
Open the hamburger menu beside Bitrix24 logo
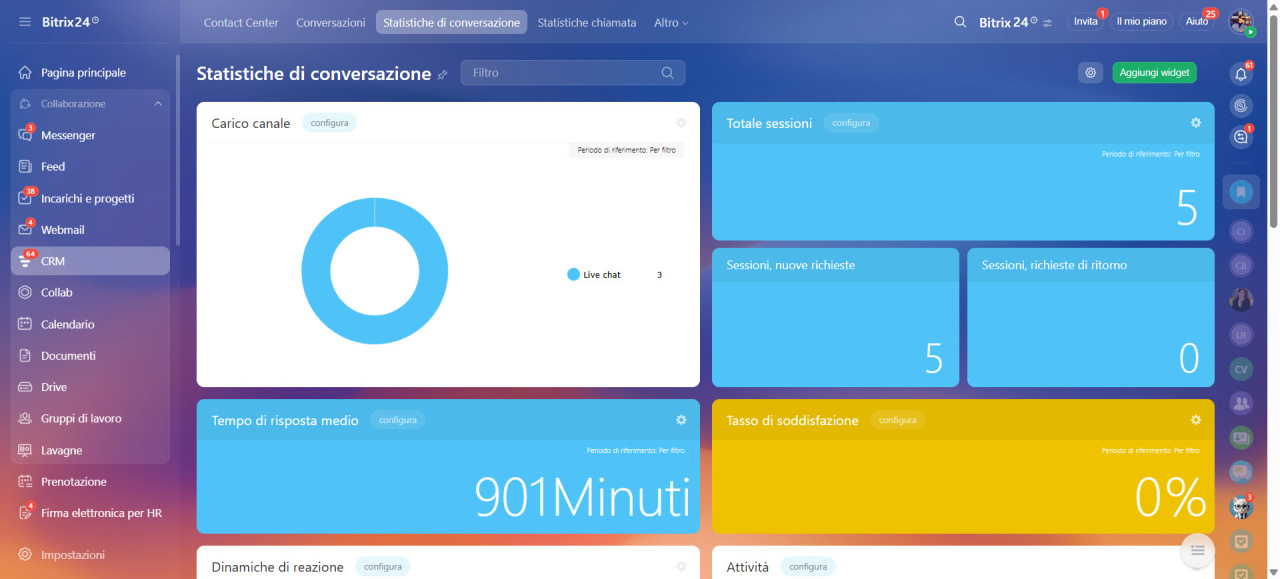point(24,22)
